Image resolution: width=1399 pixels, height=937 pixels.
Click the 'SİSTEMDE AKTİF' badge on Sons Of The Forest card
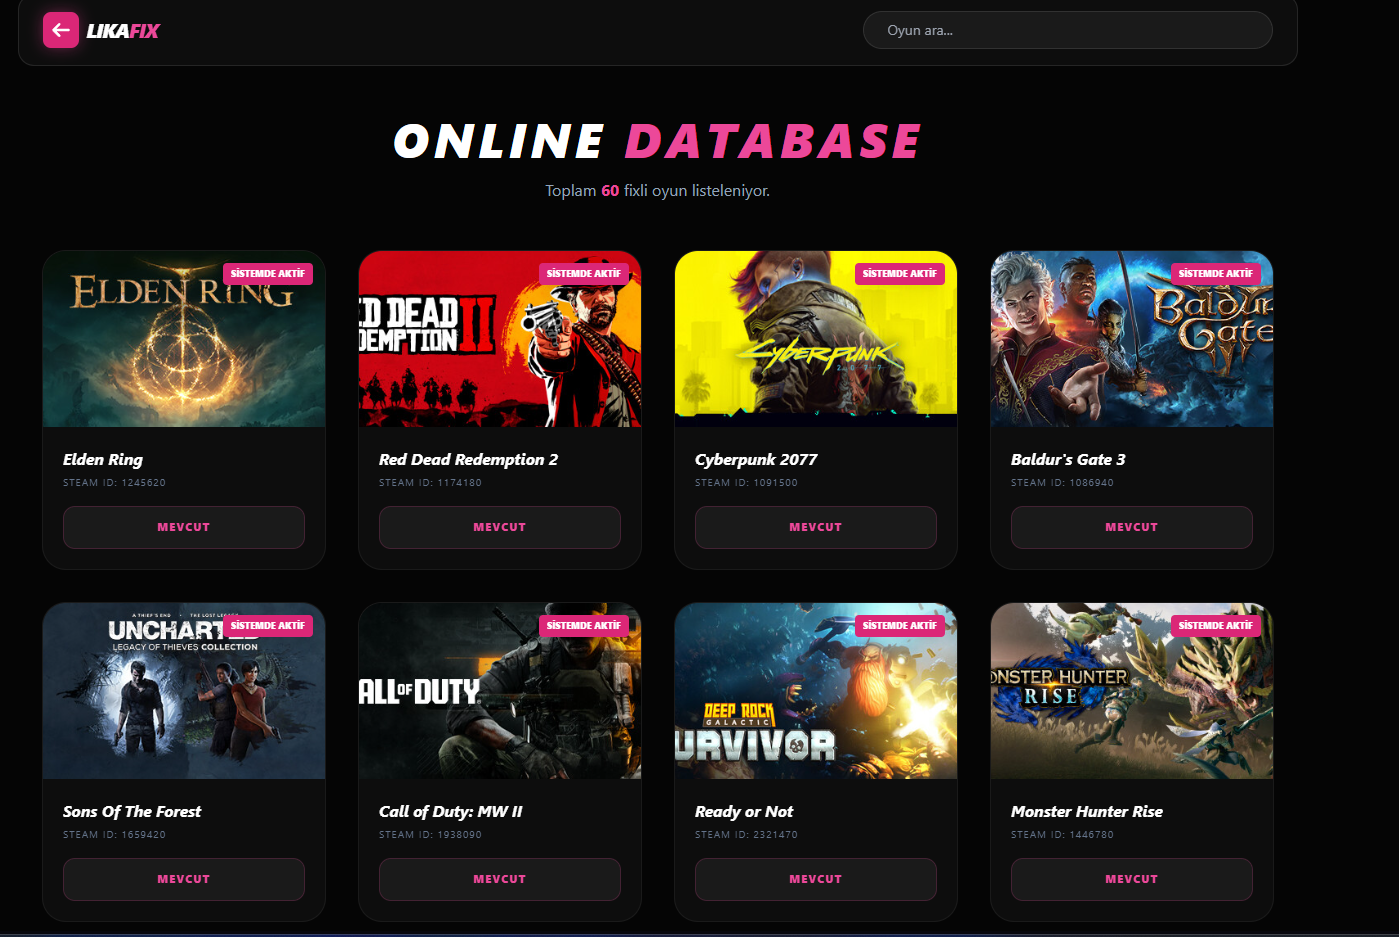click(268, 626)
